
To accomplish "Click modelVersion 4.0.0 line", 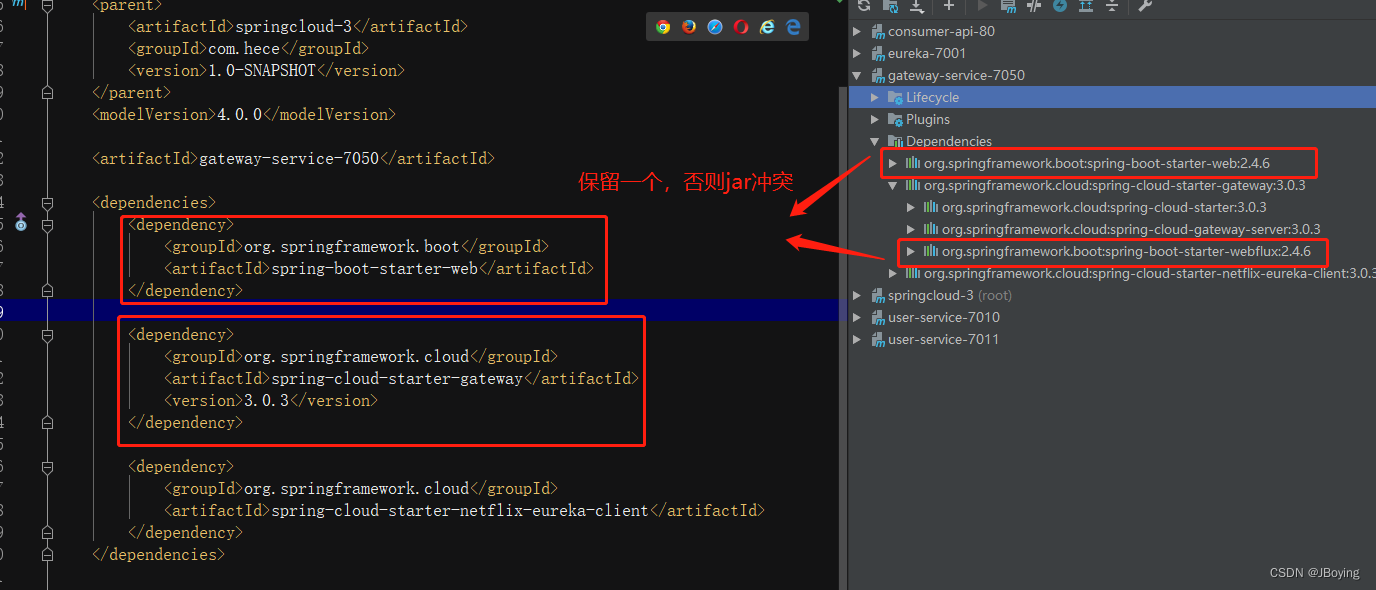I will pos(243,114).
